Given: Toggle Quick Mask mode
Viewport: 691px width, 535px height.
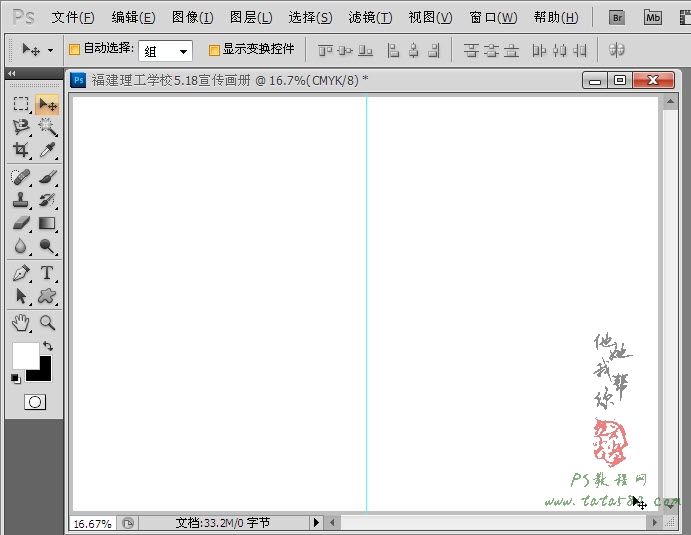Looking at the screenshot, I should 35,402.
